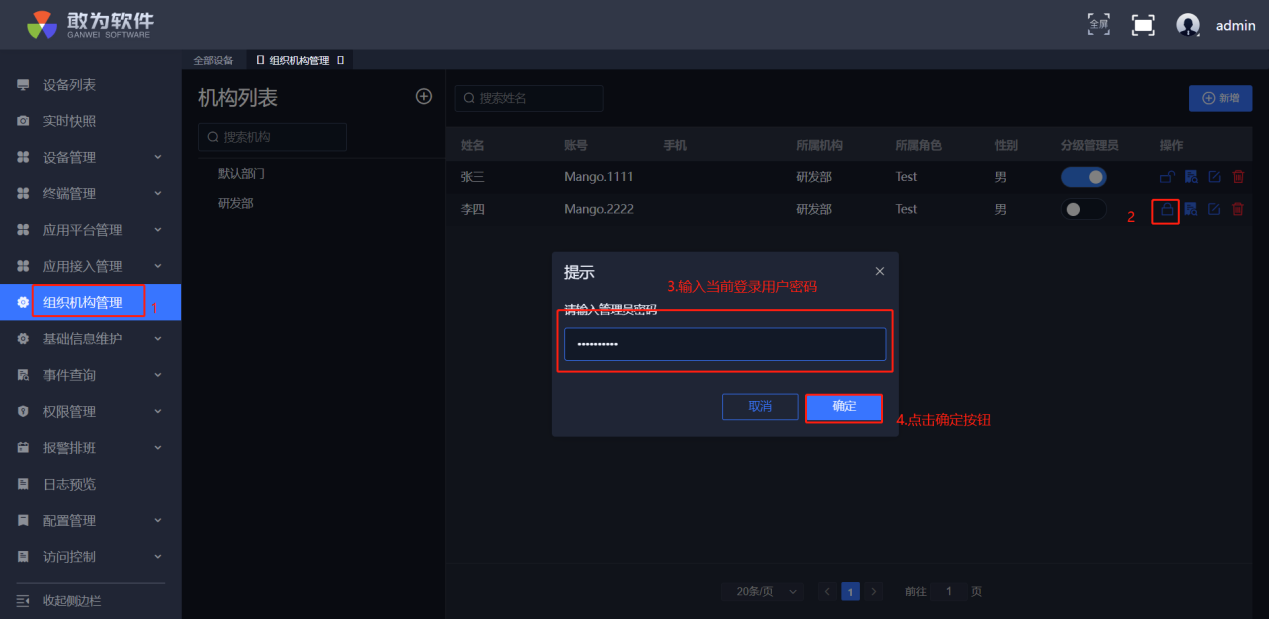
Task: Expand 访问控制 with its chevron
Action: (158, 556)
